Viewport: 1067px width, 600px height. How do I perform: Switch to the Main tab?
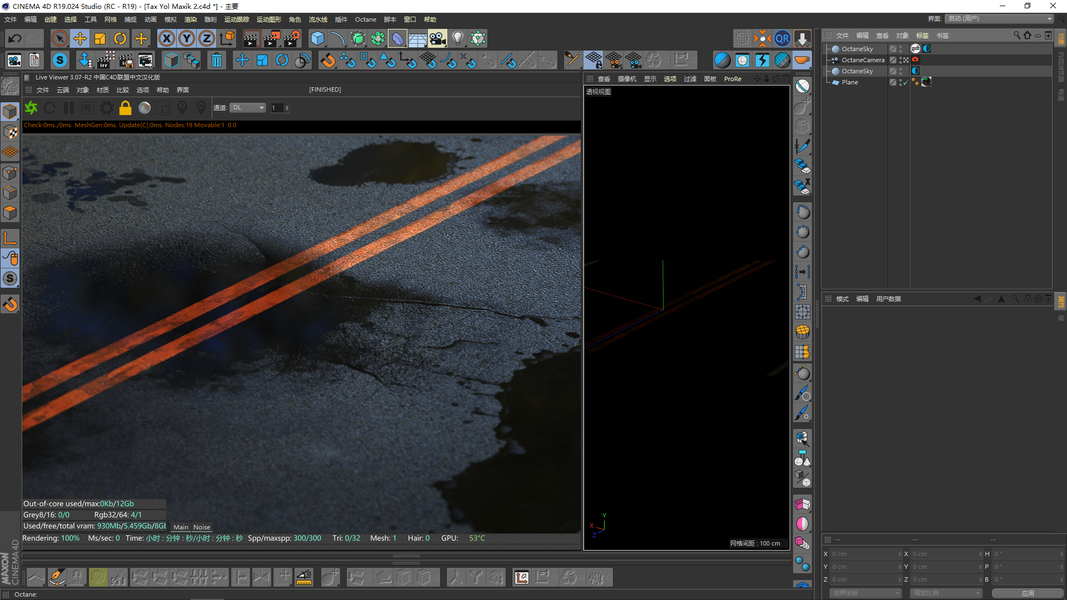(180, 527)
